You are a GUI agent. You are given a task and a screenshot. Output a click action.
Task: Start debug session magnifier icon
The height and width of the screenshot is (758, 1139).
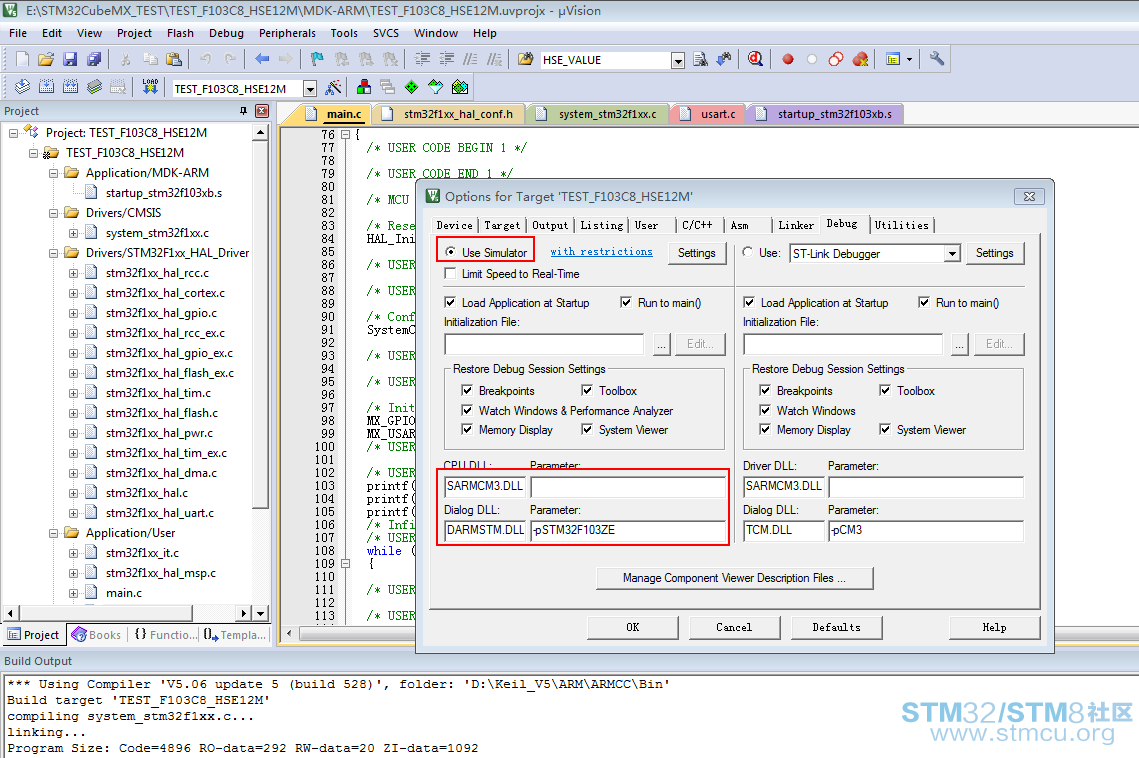[x=755, y=60]
